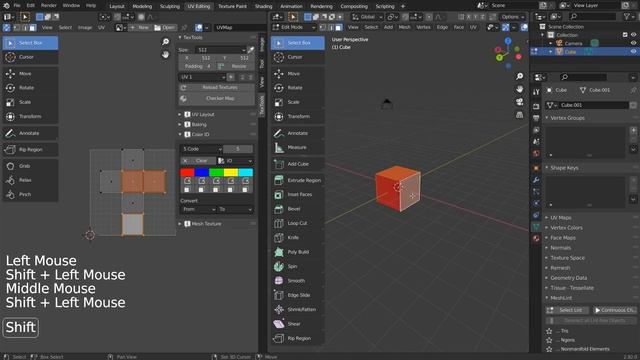
Task: Select the Shear tool
Action: click(x=298, y=324)
